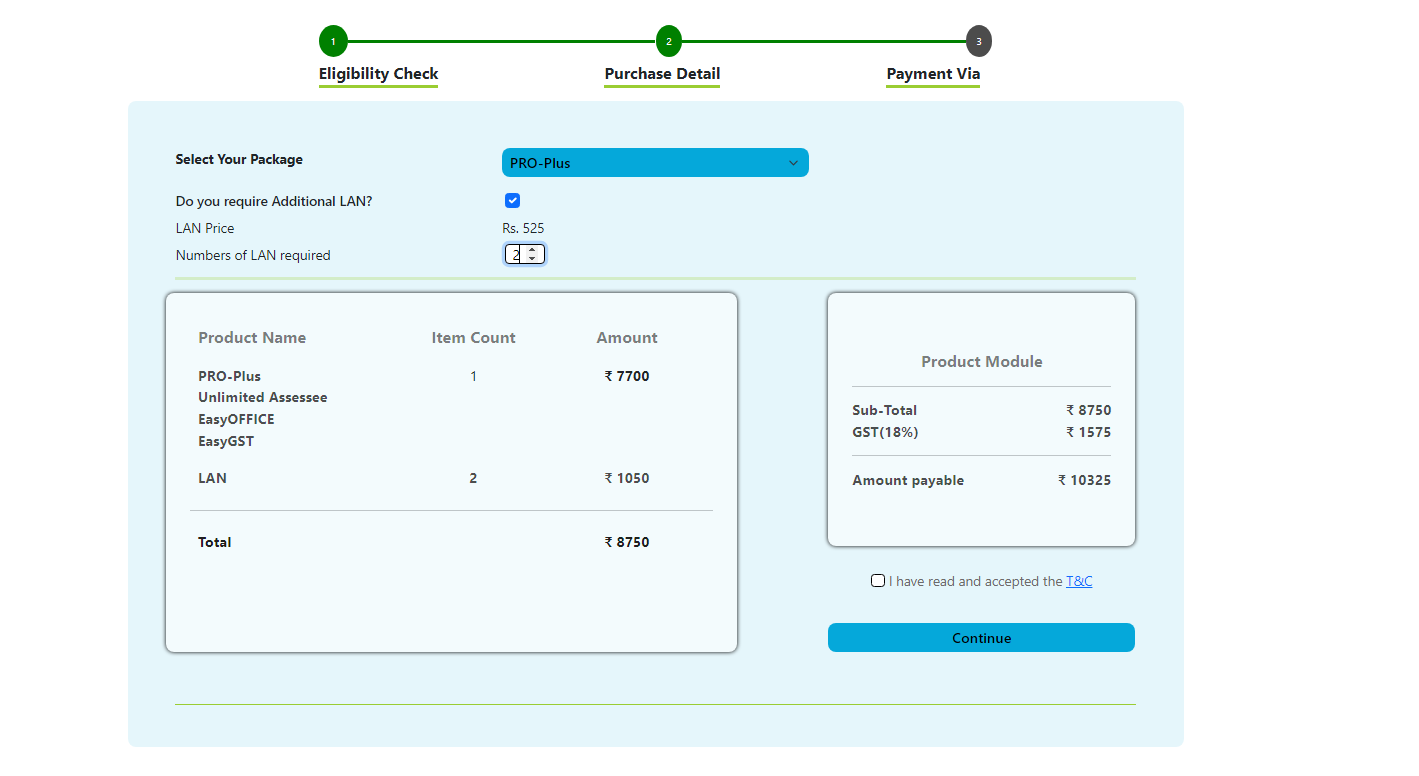Viewport: 1419px width, 776px height.
Task: Select the Payment Via step label
Action: click(933, 74)
